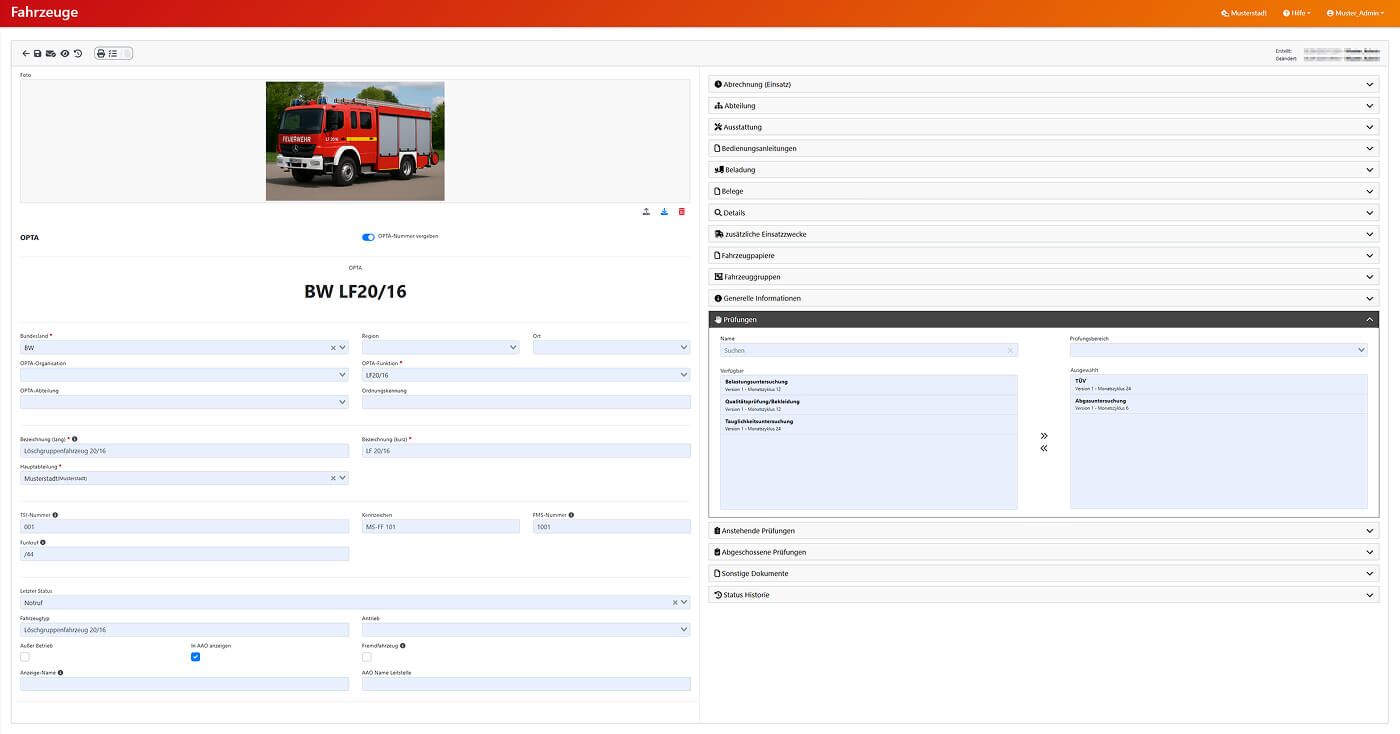Save the vehicle with the floppy disk icon

point(38,53)
